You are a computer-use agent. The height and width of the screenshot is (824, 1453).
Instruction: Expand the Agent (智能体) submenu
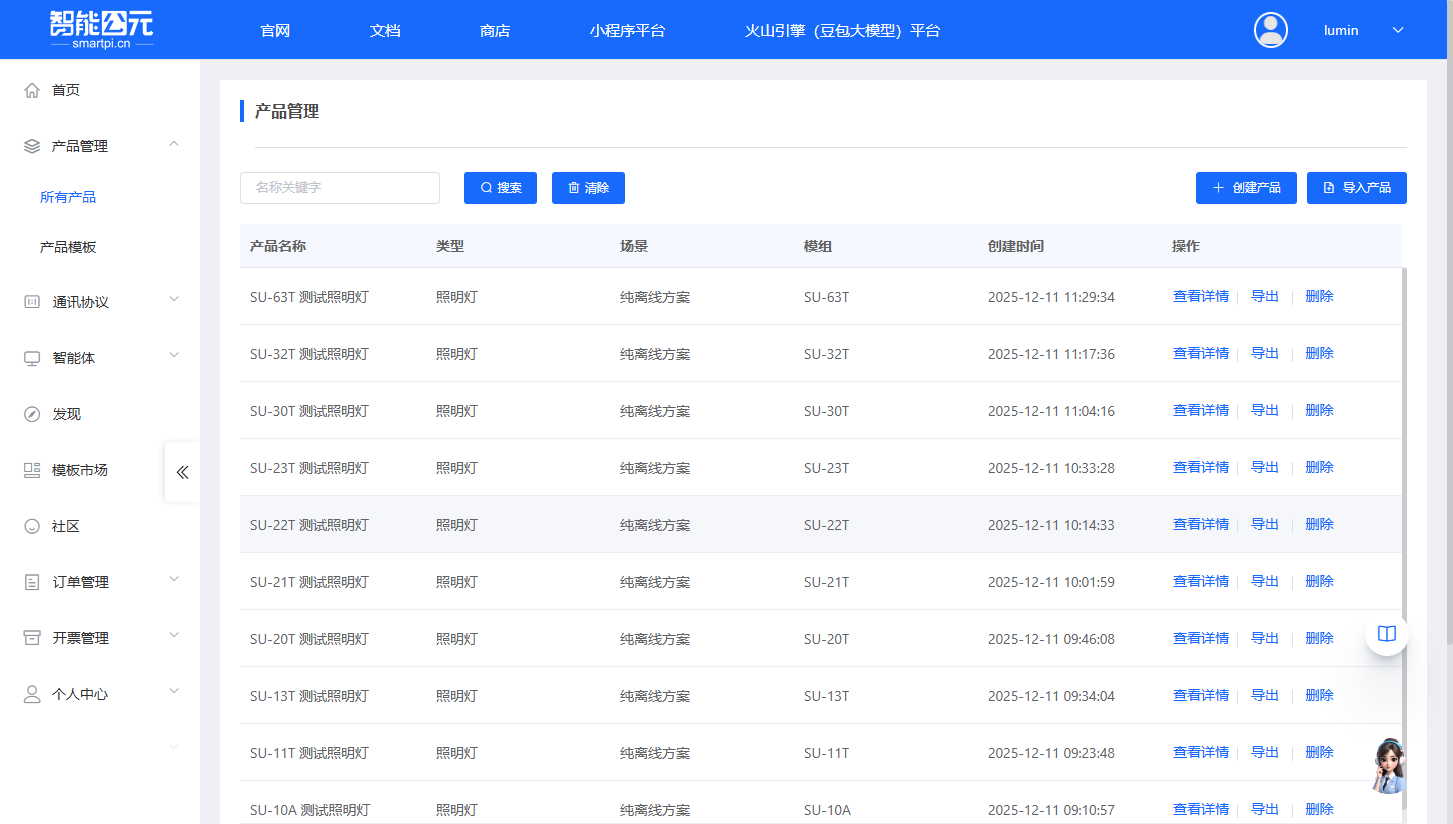coord(174,355)
